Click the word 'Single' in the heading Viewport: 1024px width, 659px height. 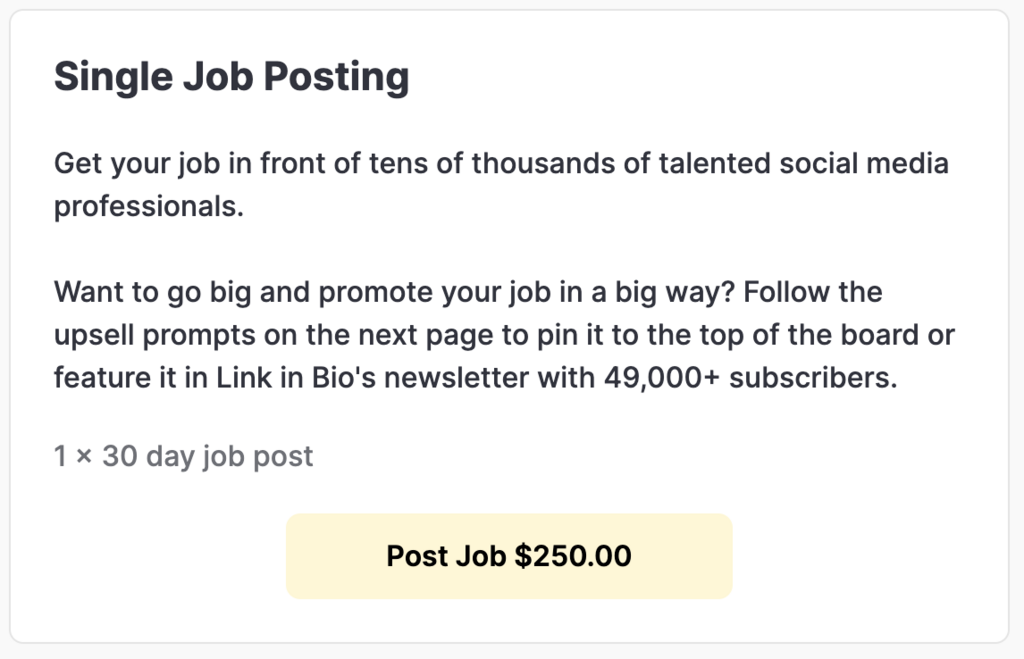pyautogui.click(x=113, y=77)
